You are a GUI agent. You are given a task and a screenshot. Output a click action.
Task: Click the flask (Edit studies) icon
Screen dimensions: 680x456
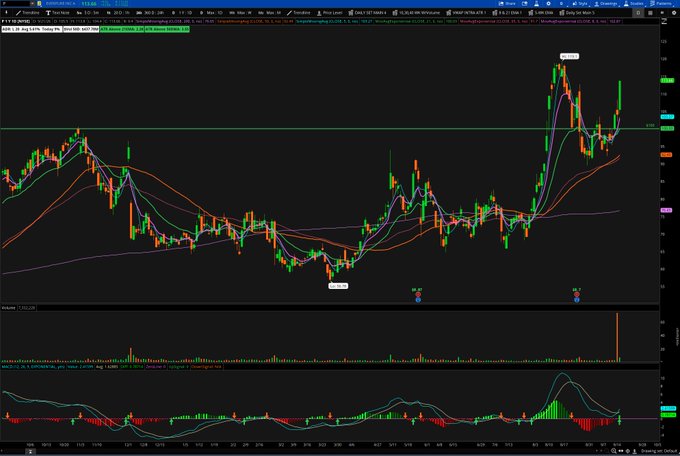[536, 3]
